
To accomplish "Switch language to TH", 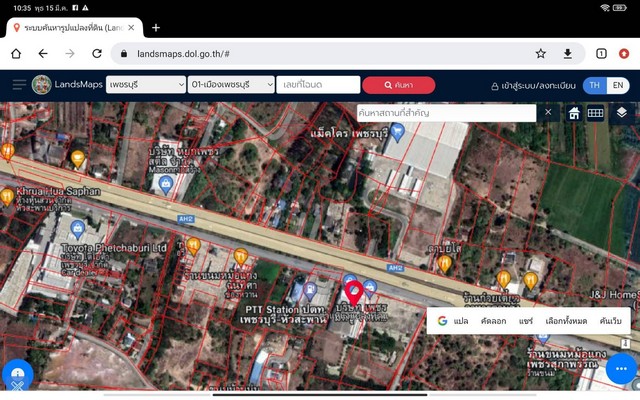I will (594, 85).
